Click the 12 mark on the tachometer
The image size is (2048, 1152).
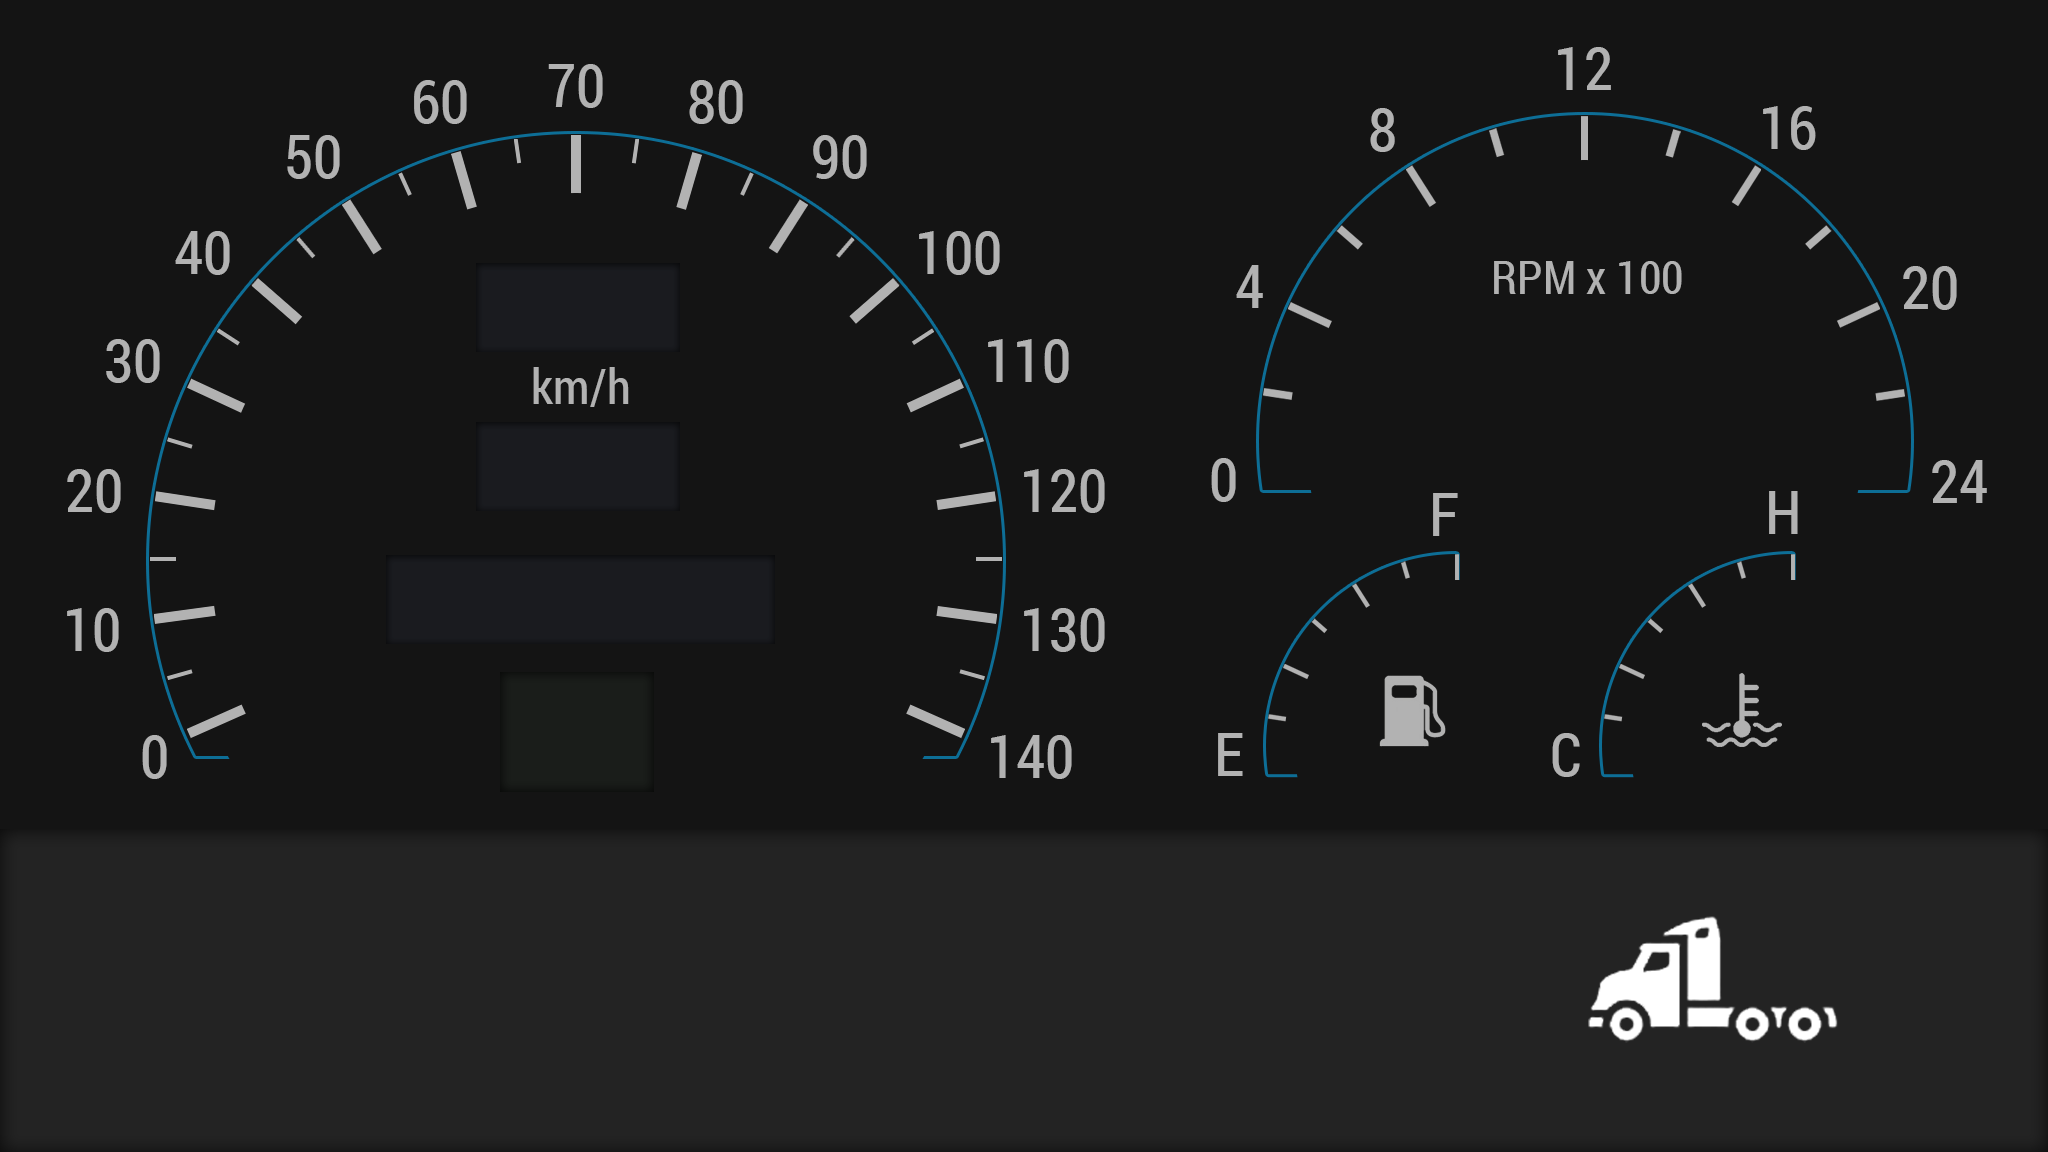click(x=1584, y=71)
